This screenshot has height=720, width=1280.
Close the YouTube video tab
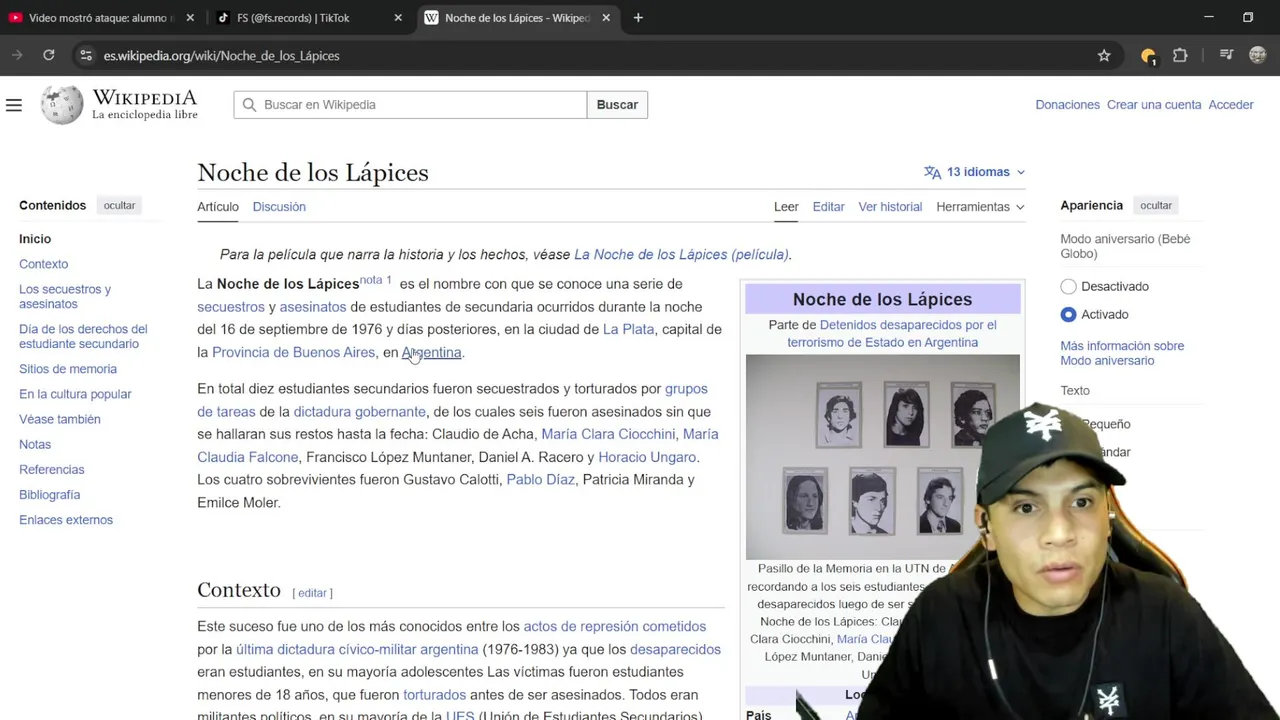click(x=190, y=18)
